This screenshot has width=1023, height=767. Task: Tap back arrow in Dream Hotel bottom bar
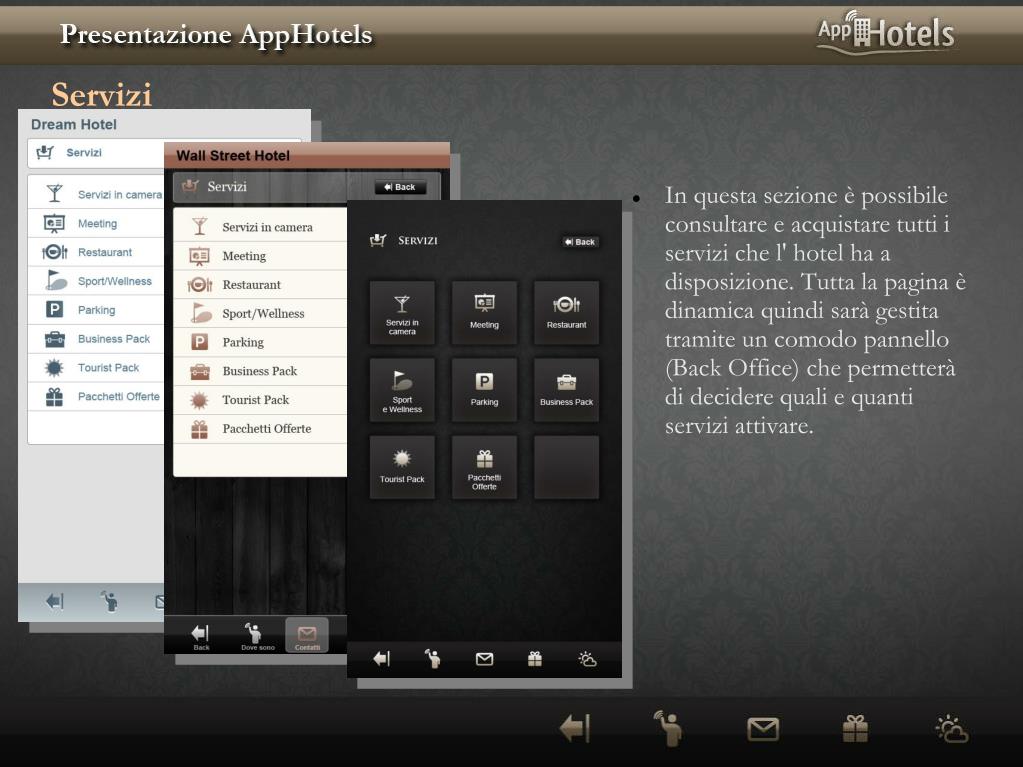click(55, 601)
